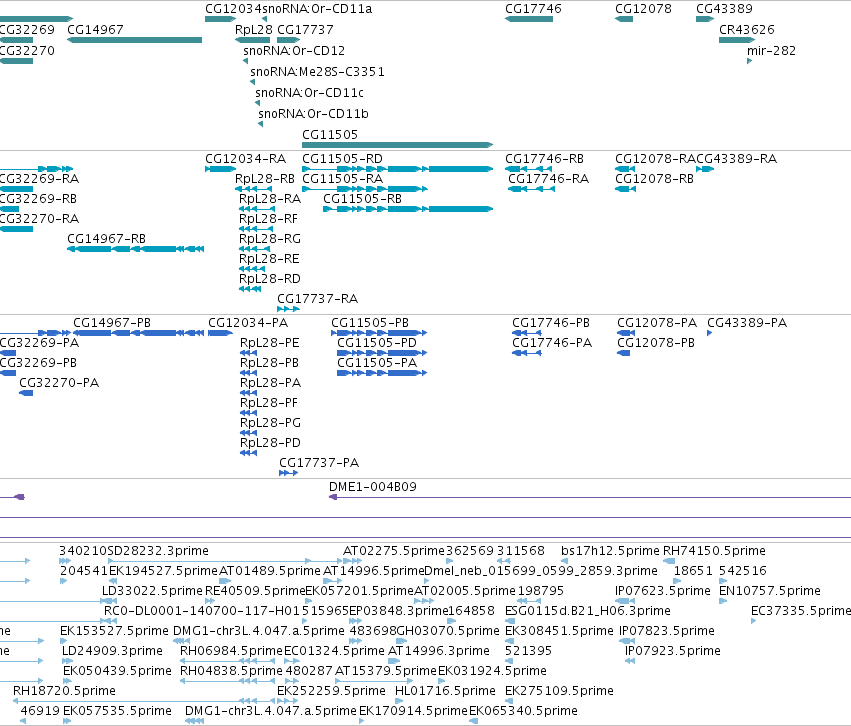851x726 pixels.
Task: Select the RH06984.5prime EST label
Action: pyautogui.click(x=231, y=651)
